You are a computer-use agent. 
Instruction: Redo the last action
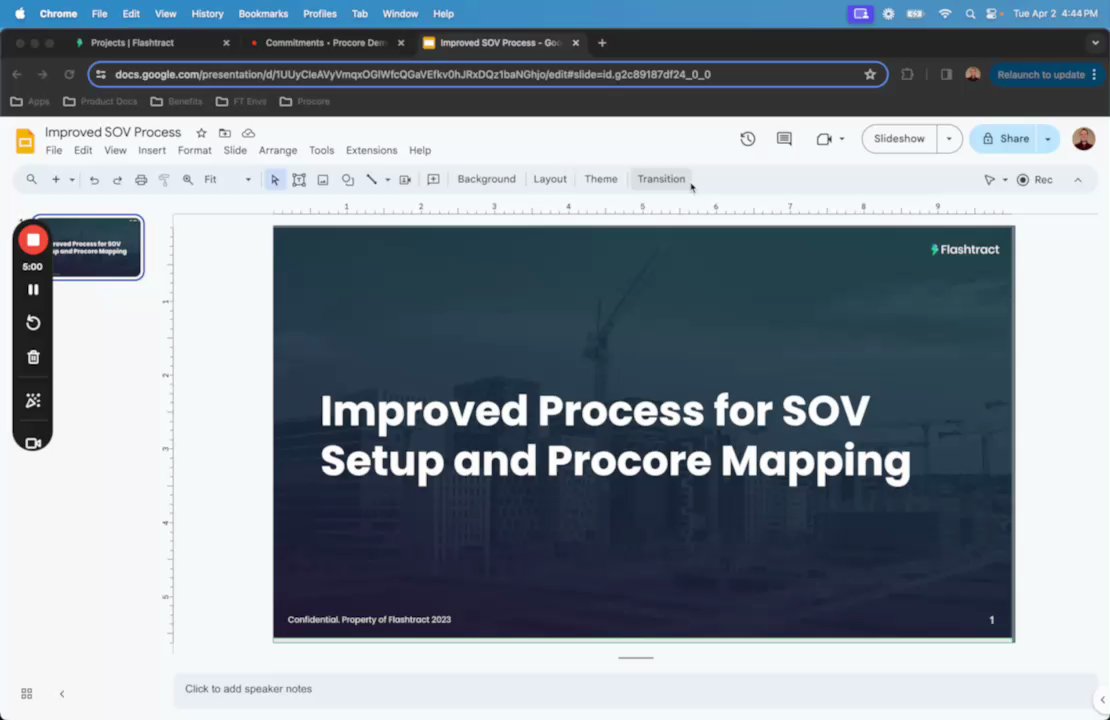pyautogui.click(x=118, y=180)
